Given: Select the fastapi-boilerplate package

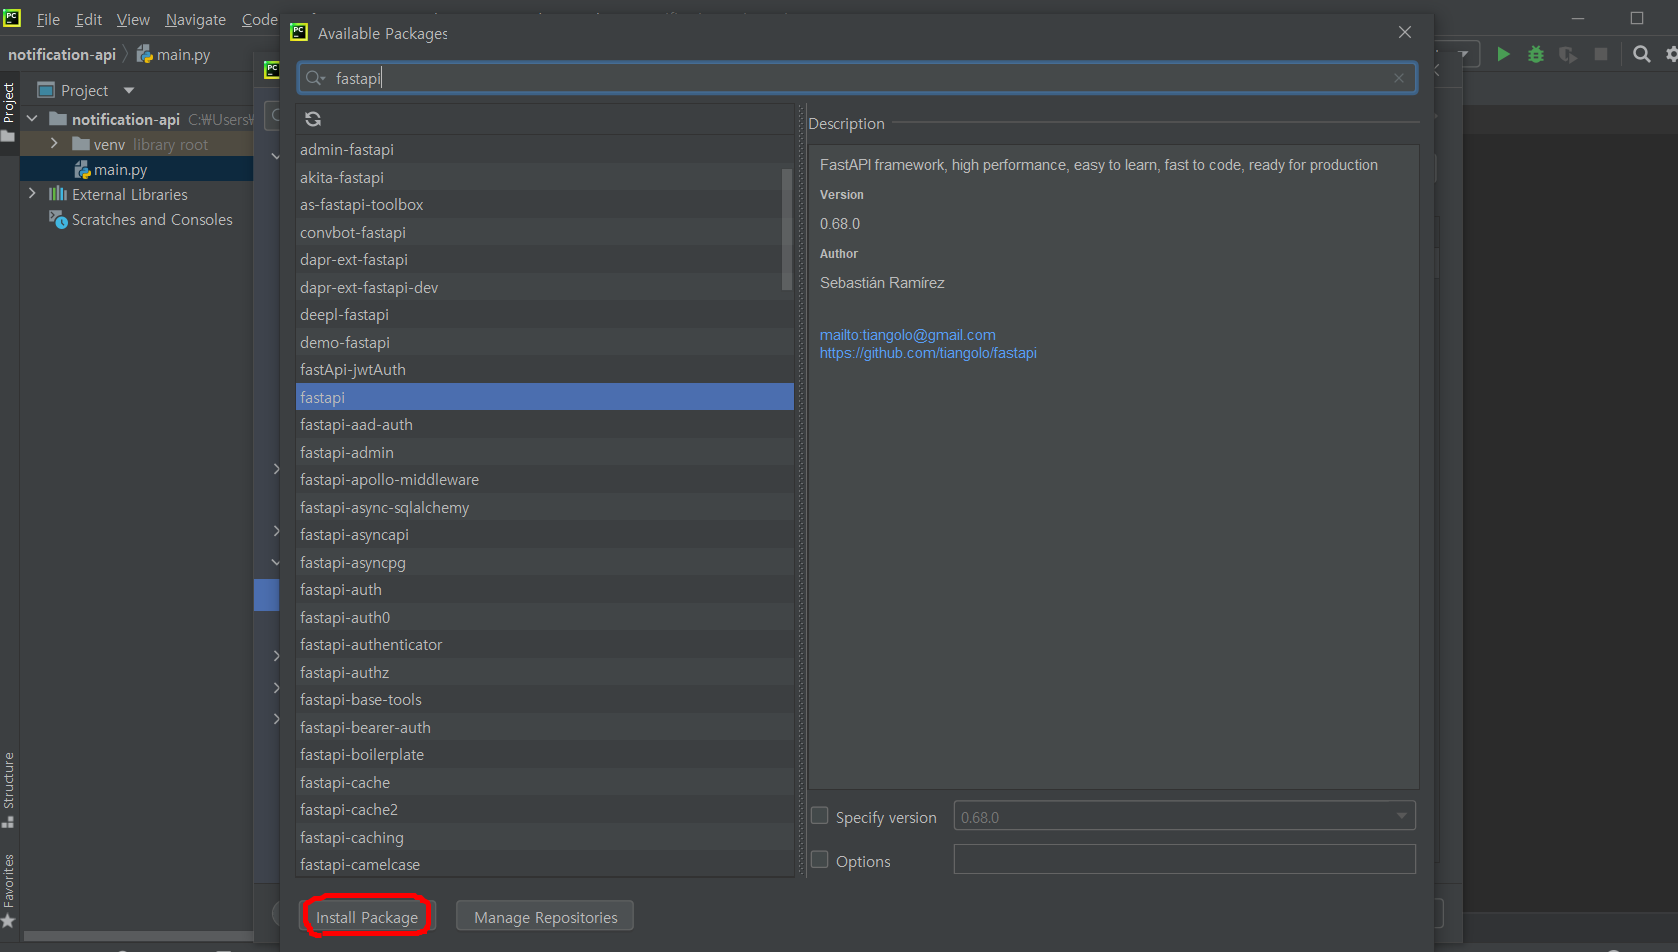Looking at the screenshot, I should (545, 754).
